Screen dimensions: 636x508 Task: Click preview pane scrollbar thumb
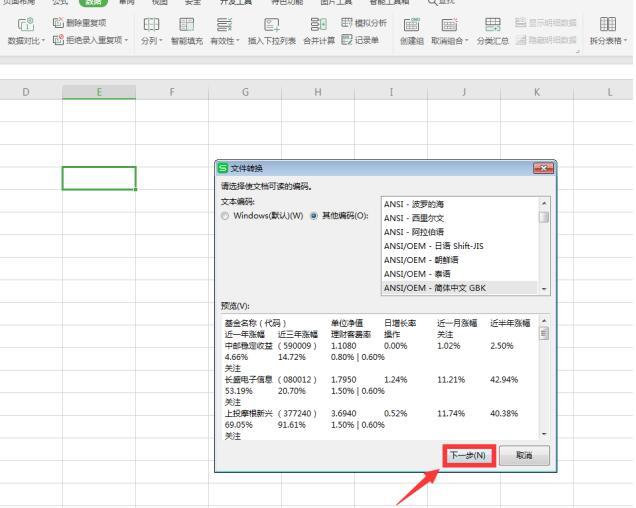click(x=544, y=334)
